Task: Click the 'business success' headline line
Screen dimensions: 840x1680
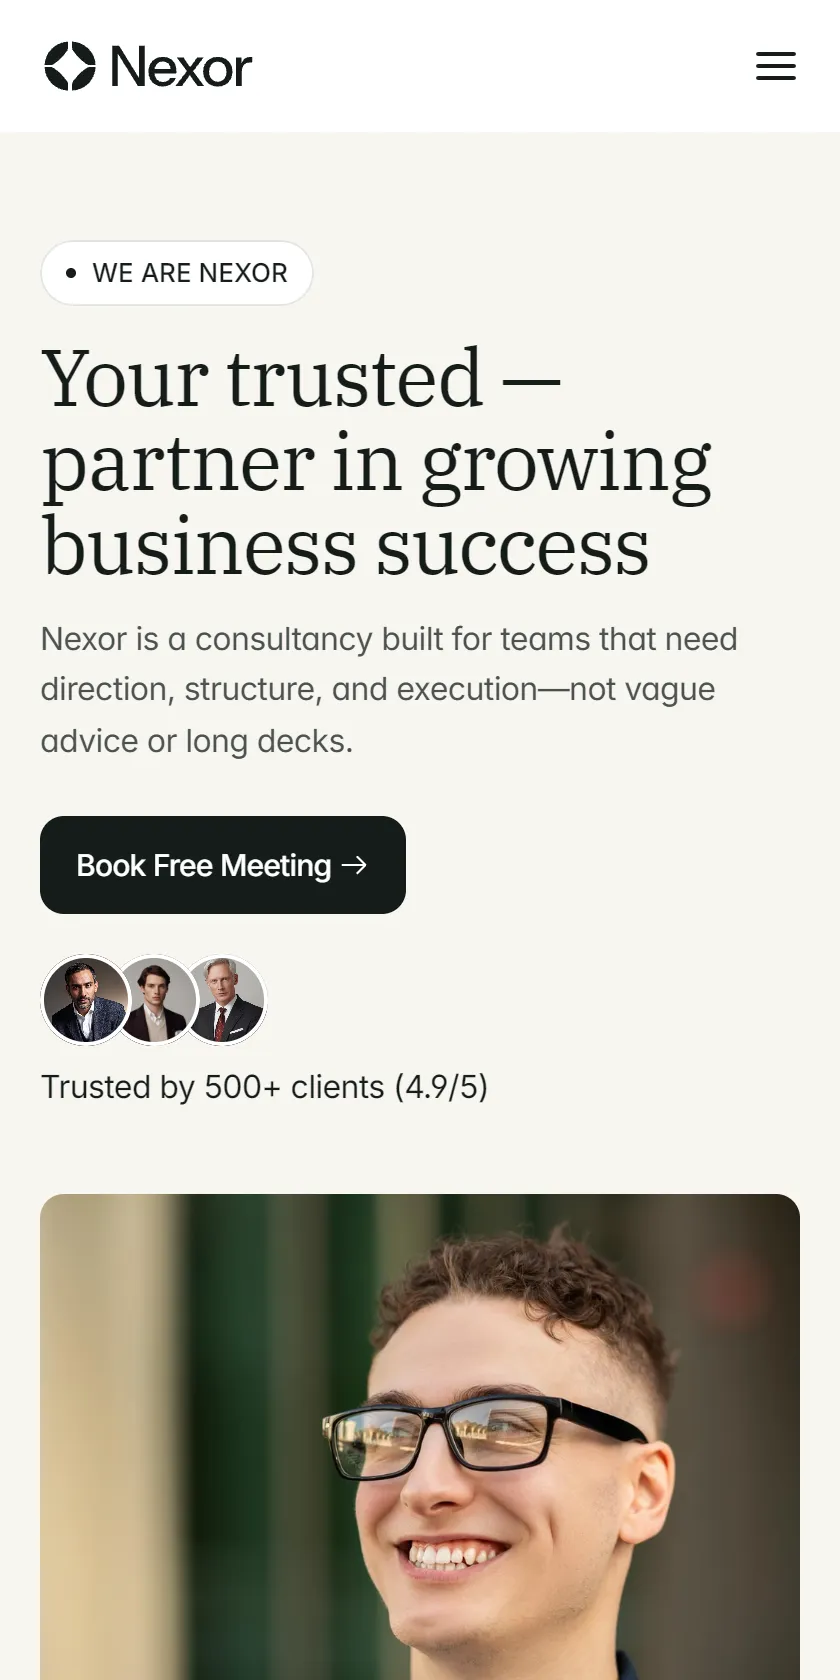Action: pos(346,547)
